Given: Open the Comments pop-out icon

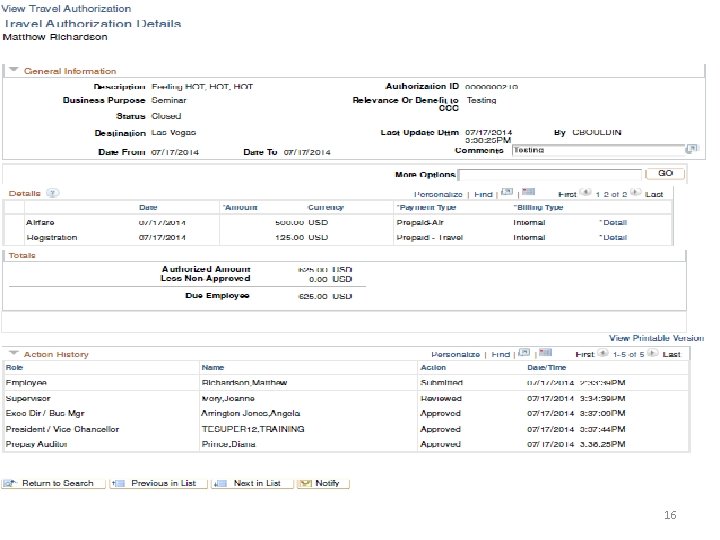Looking at the screenshot, I should click(x=692, y=149).
